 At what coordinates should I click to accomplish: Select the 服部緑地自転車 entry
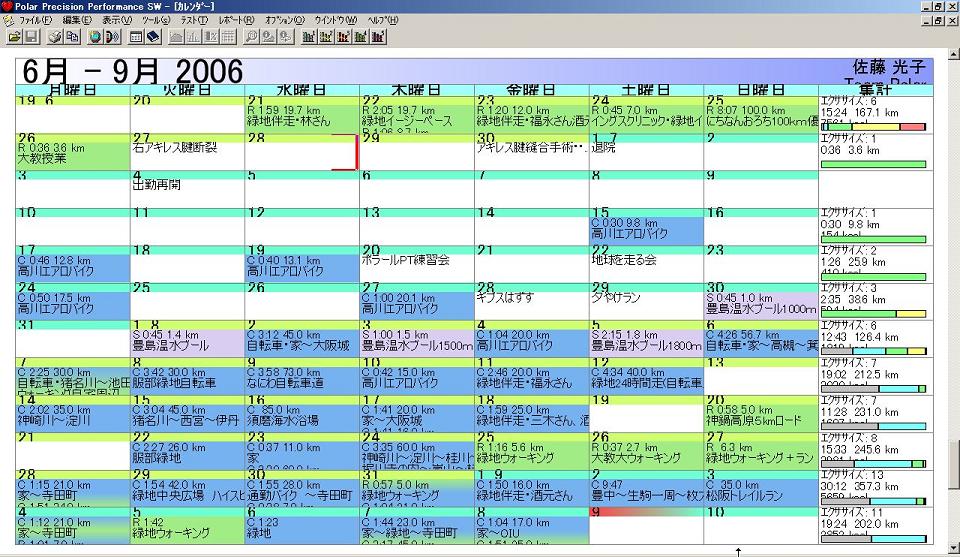[174, 383]
